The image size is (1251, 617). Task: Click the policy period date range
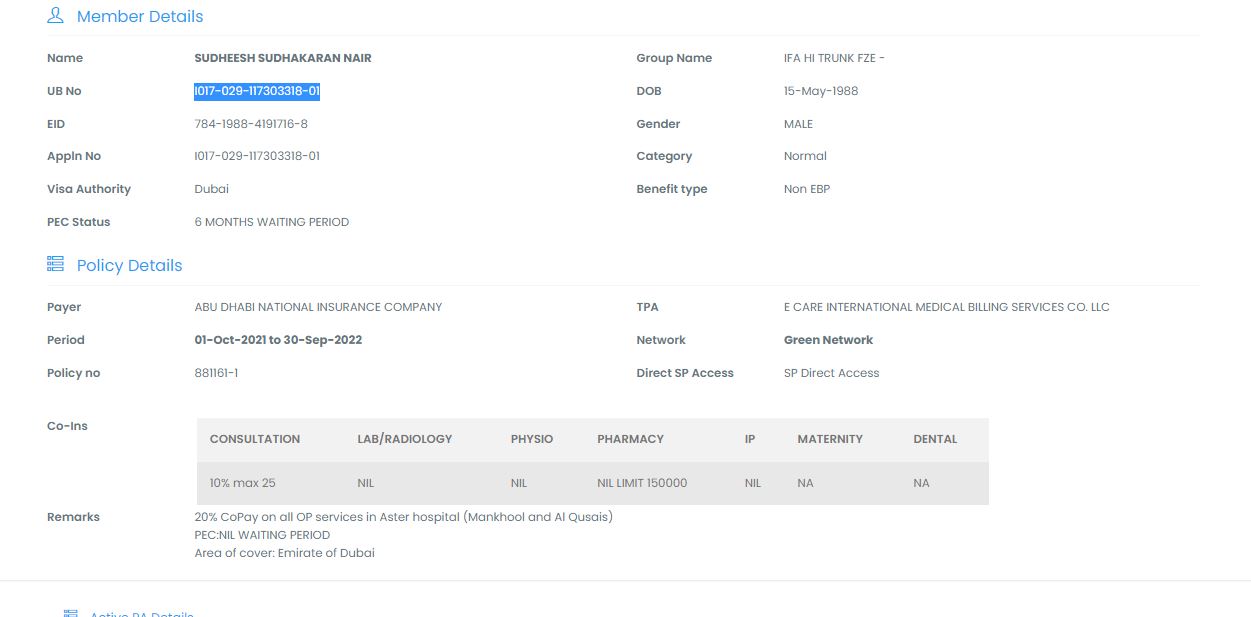278,340
